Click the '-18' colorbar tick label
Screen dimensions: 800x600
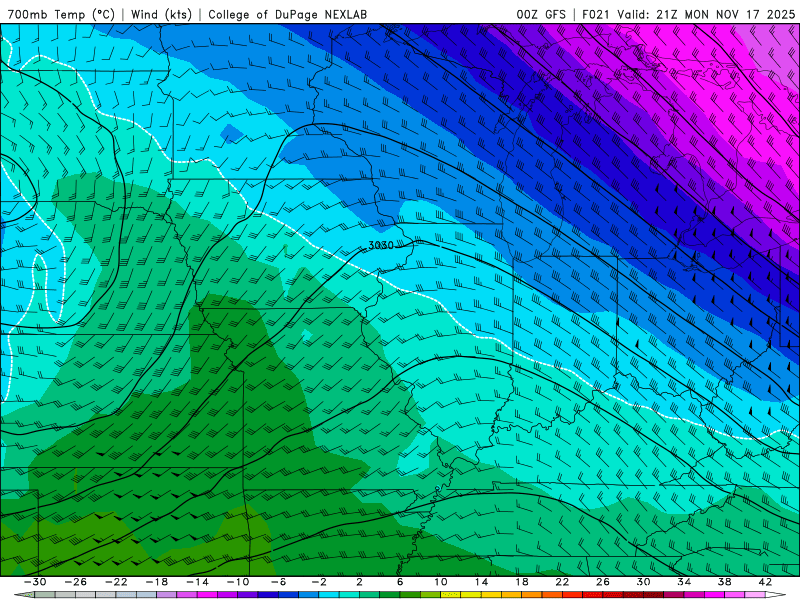click(x=157, y=582)
